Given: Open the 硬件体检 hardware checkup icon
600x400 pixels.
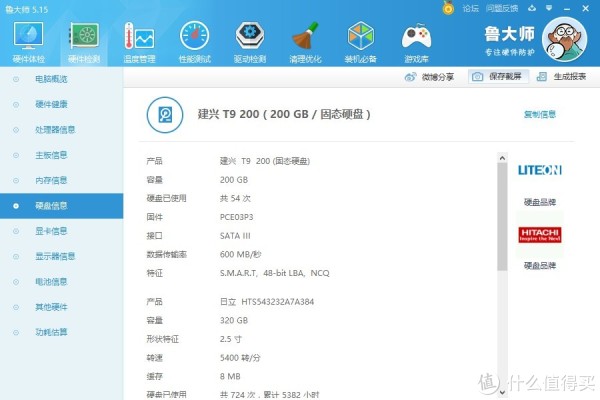Looking at the screenshot, I should click(x=28, y=36).
